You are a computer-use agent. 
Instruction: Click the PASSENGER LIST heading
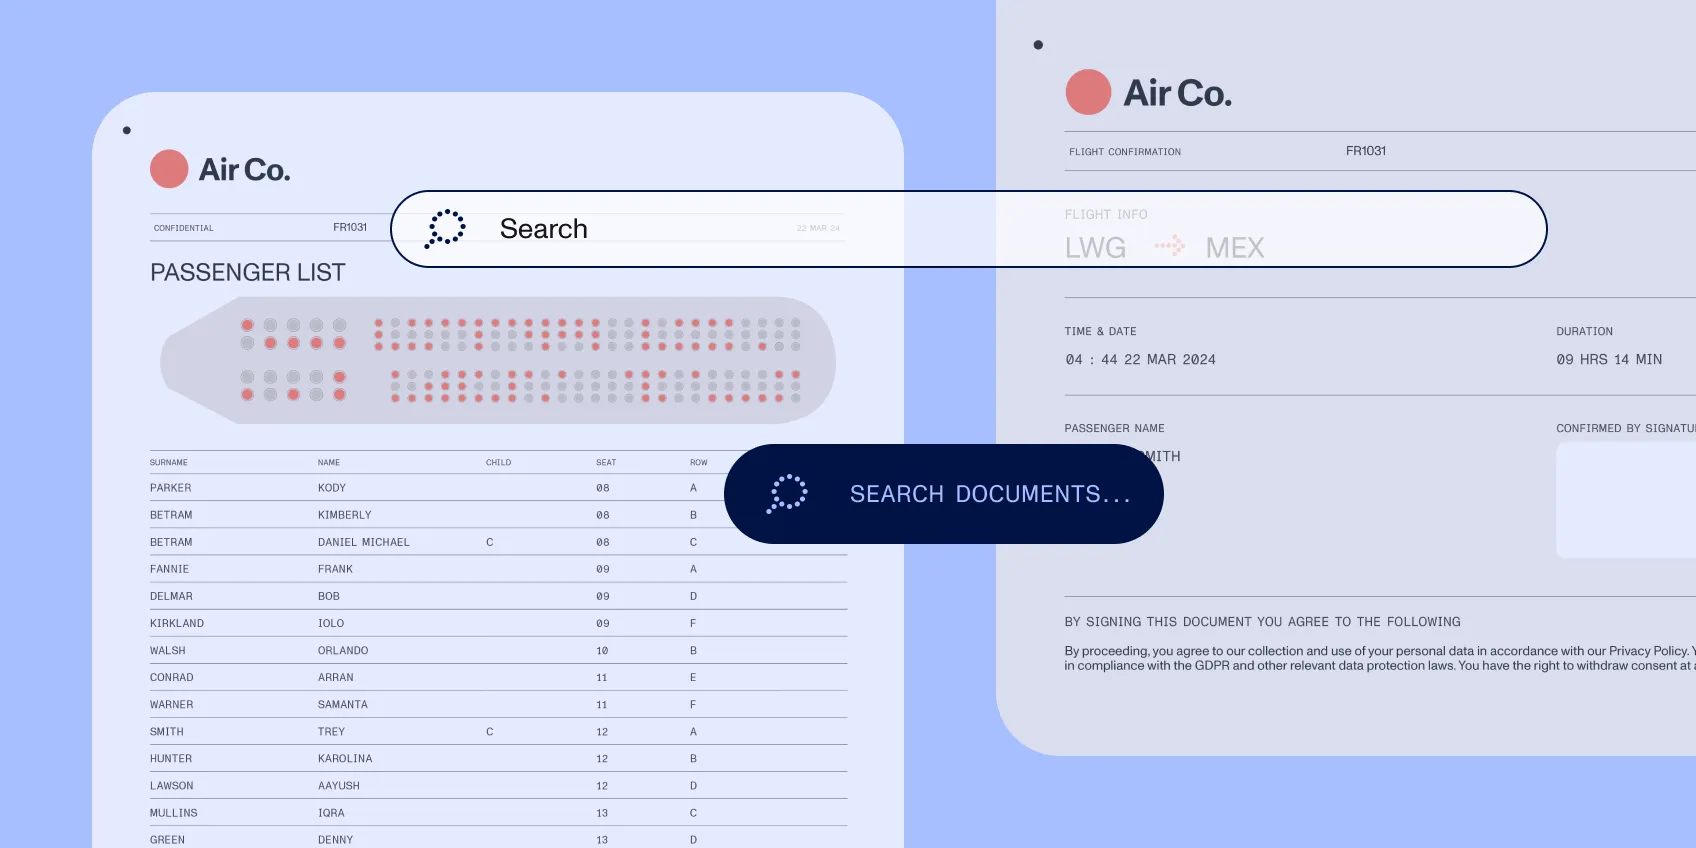[247, 272]
